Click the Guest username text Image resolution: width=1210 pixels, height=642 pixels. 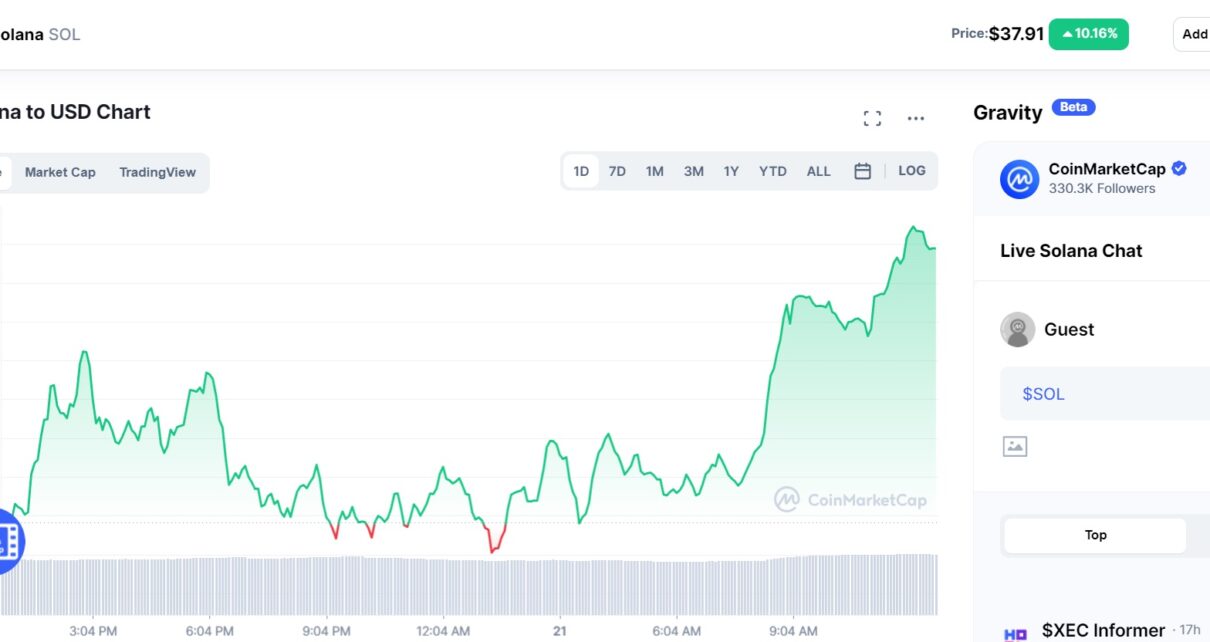tap(1069, 329)
